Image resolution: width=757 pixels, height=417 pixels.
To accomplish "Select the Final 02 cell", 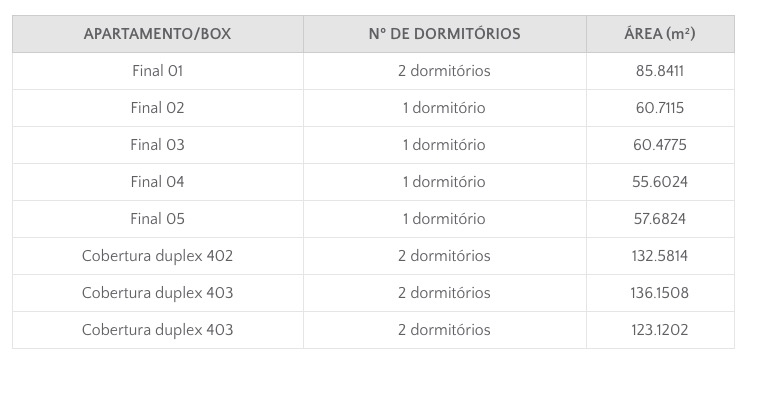I will tap(157, 108).
